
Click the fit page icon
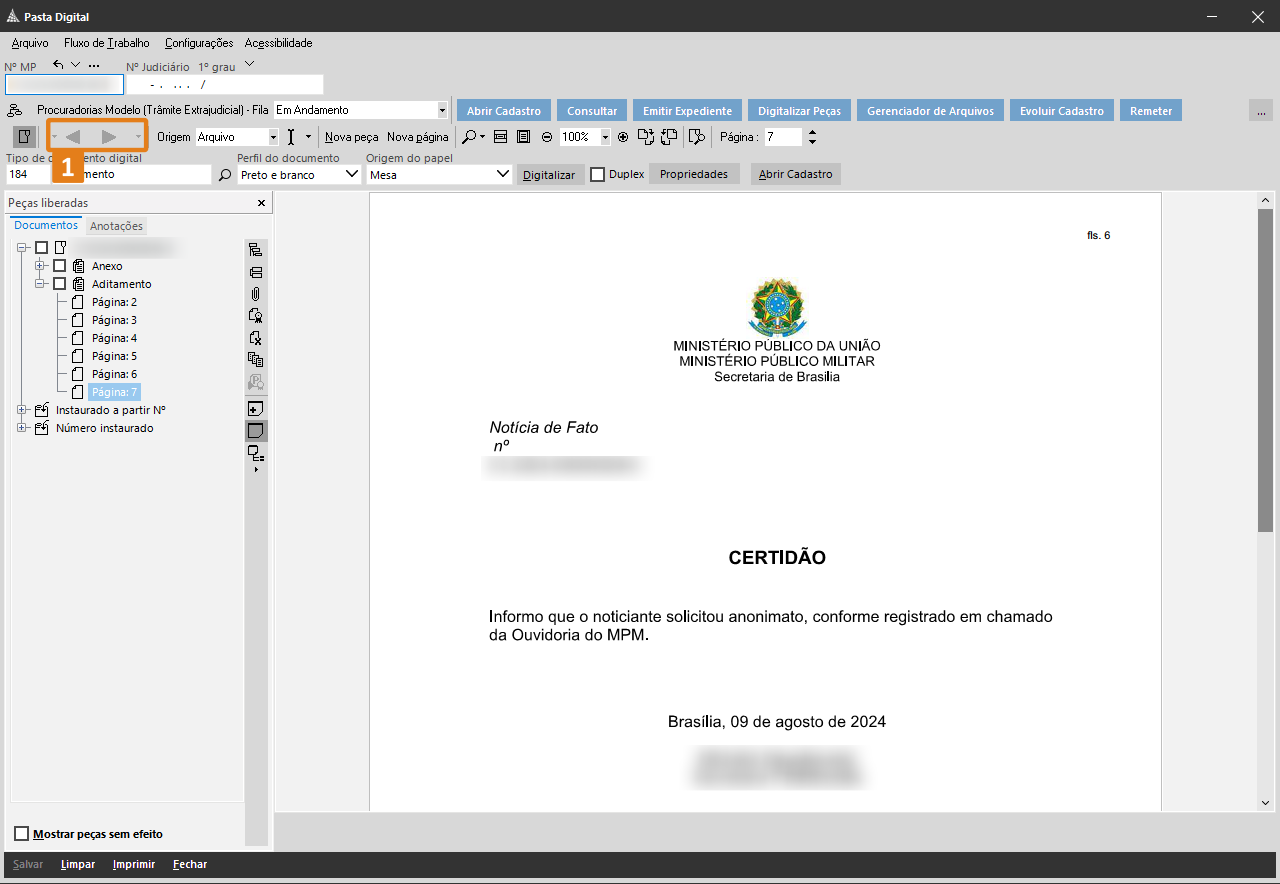tap(523, 137)
